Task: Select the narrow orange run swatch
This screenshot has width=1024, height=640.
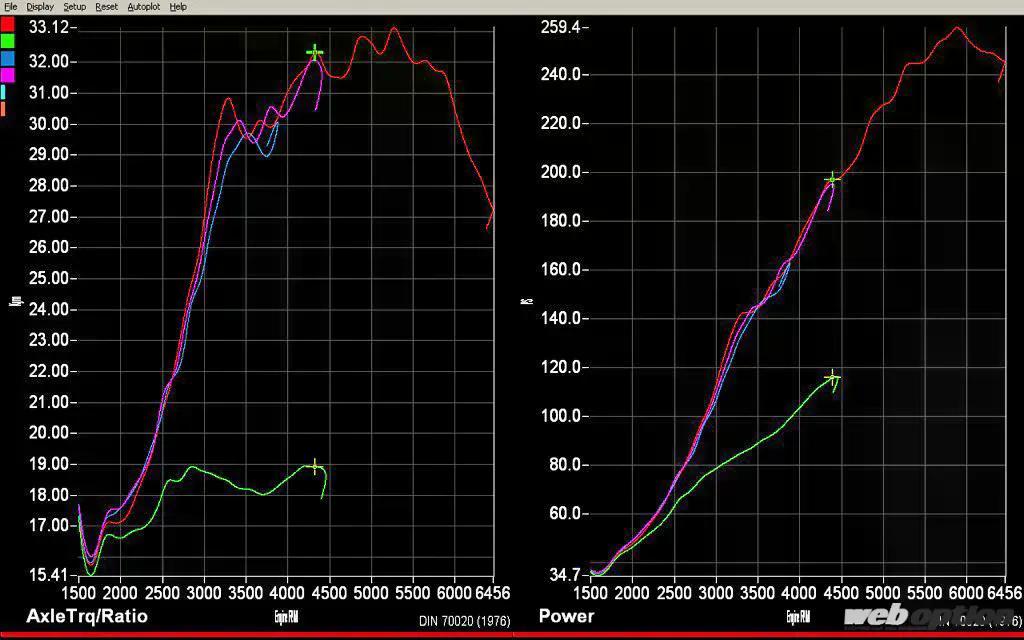Action: pos(4,108)
